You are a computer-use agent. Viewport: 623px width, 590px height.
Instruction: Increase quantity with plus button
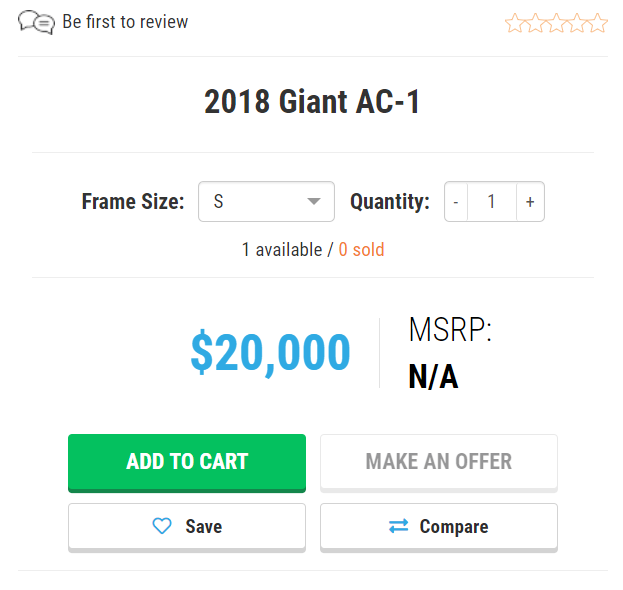click(530, 201)
